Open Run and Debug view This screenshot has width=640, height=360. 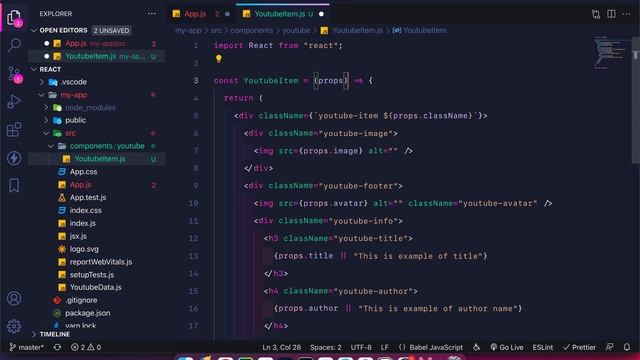[14, 102]
